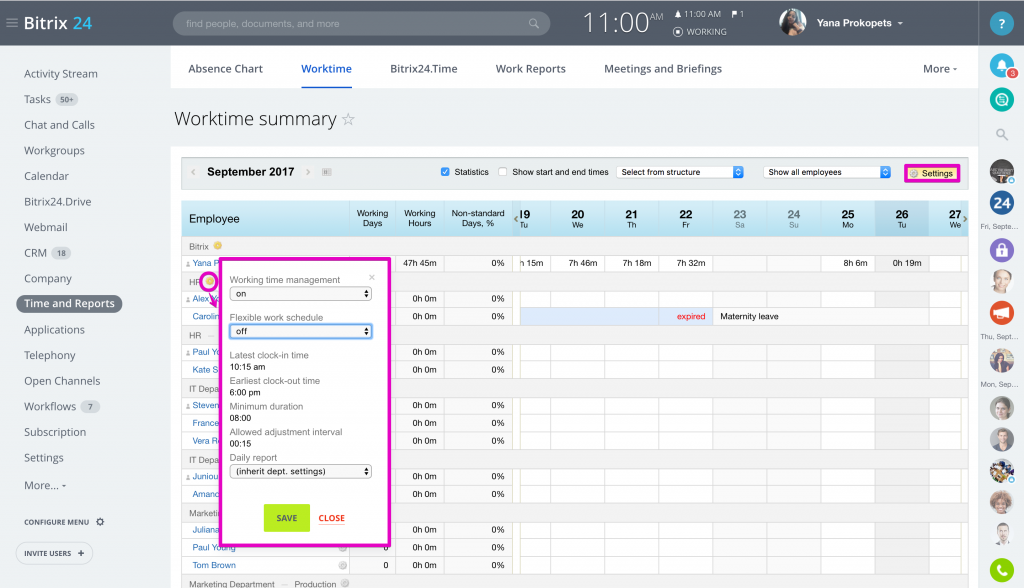Click the red expired label

(691, 316)
